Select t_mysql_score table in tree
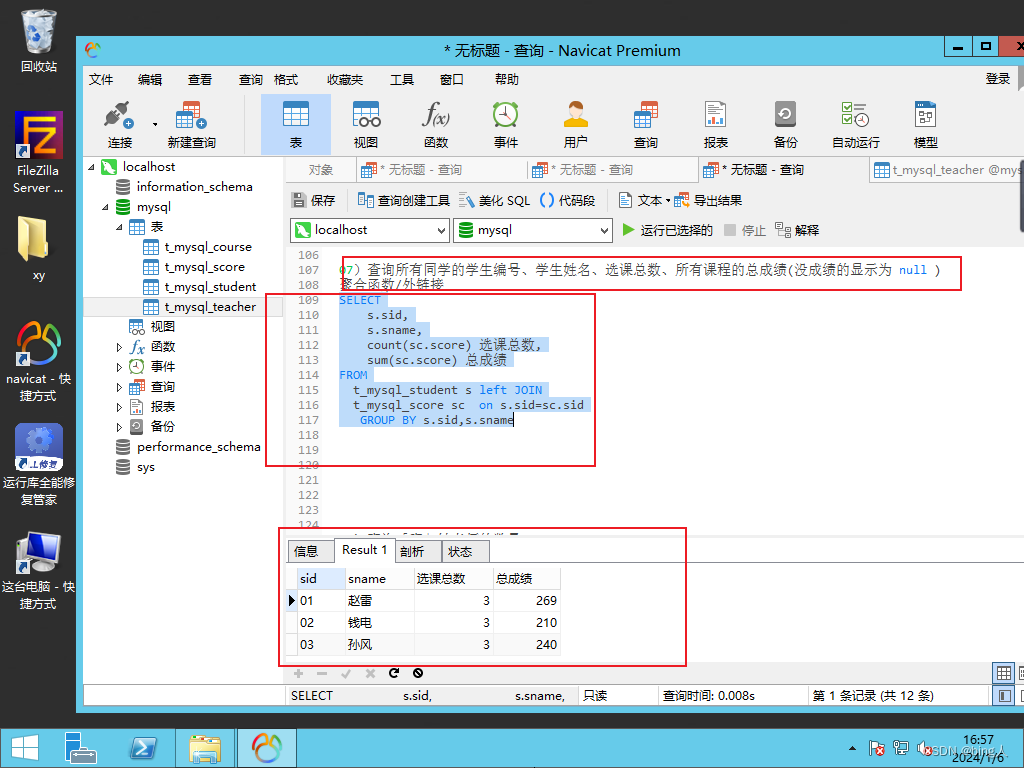Image resolution: width=1024 pixels, height=768 pixels. point(195,267)
